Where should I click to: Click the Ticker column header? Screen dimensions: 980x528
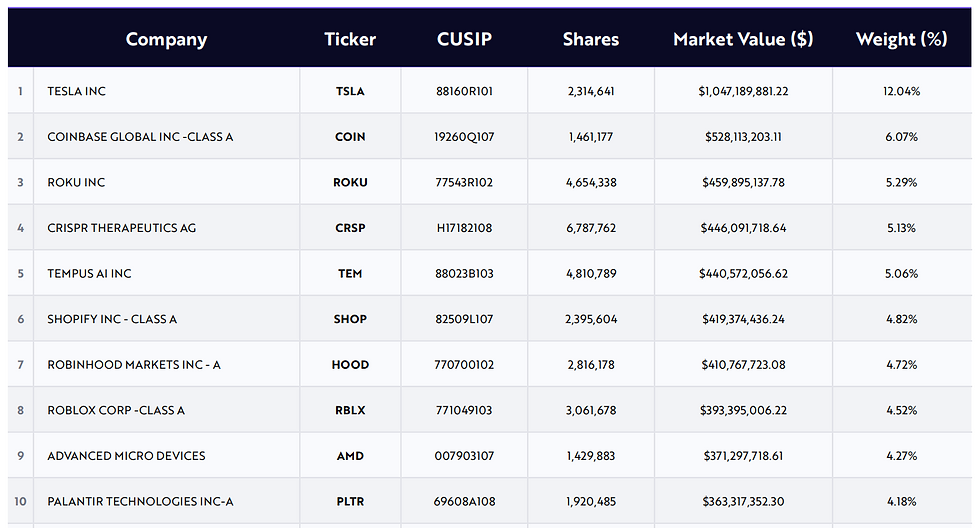(x=350, y=39)
